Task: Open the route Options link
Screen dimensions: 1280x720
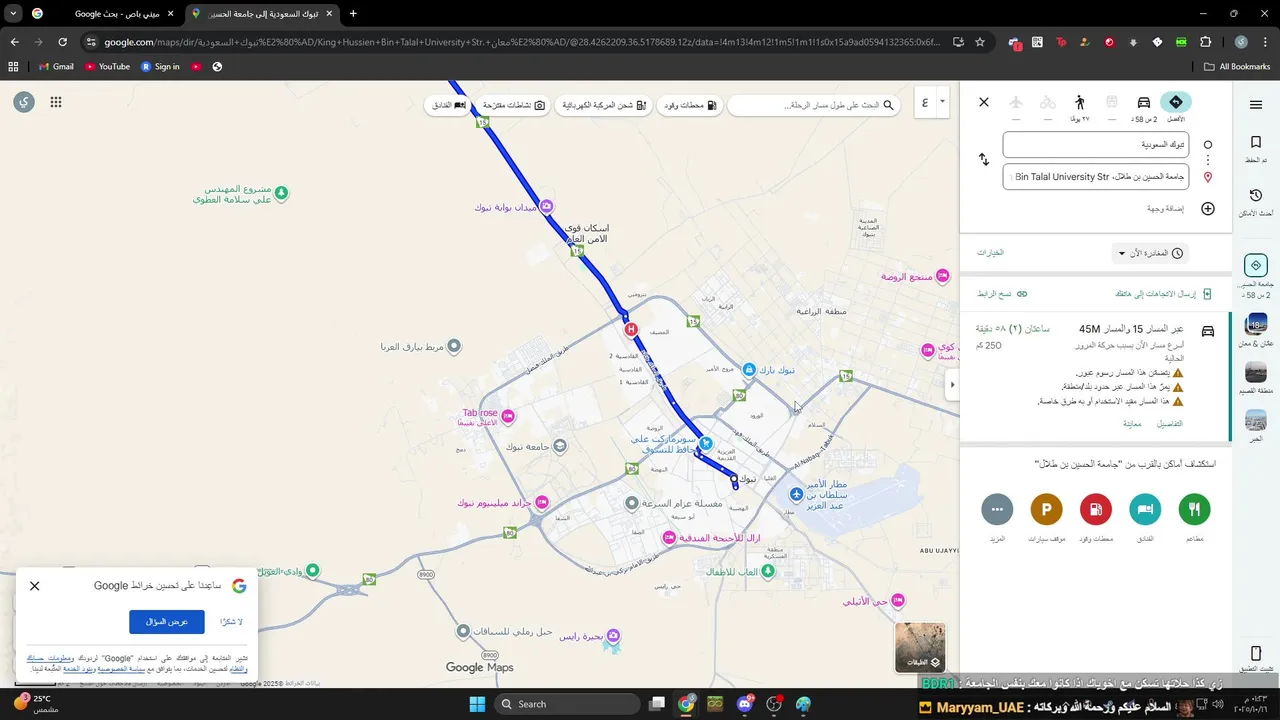Action: pyautogui.click(x=990, y=253)
